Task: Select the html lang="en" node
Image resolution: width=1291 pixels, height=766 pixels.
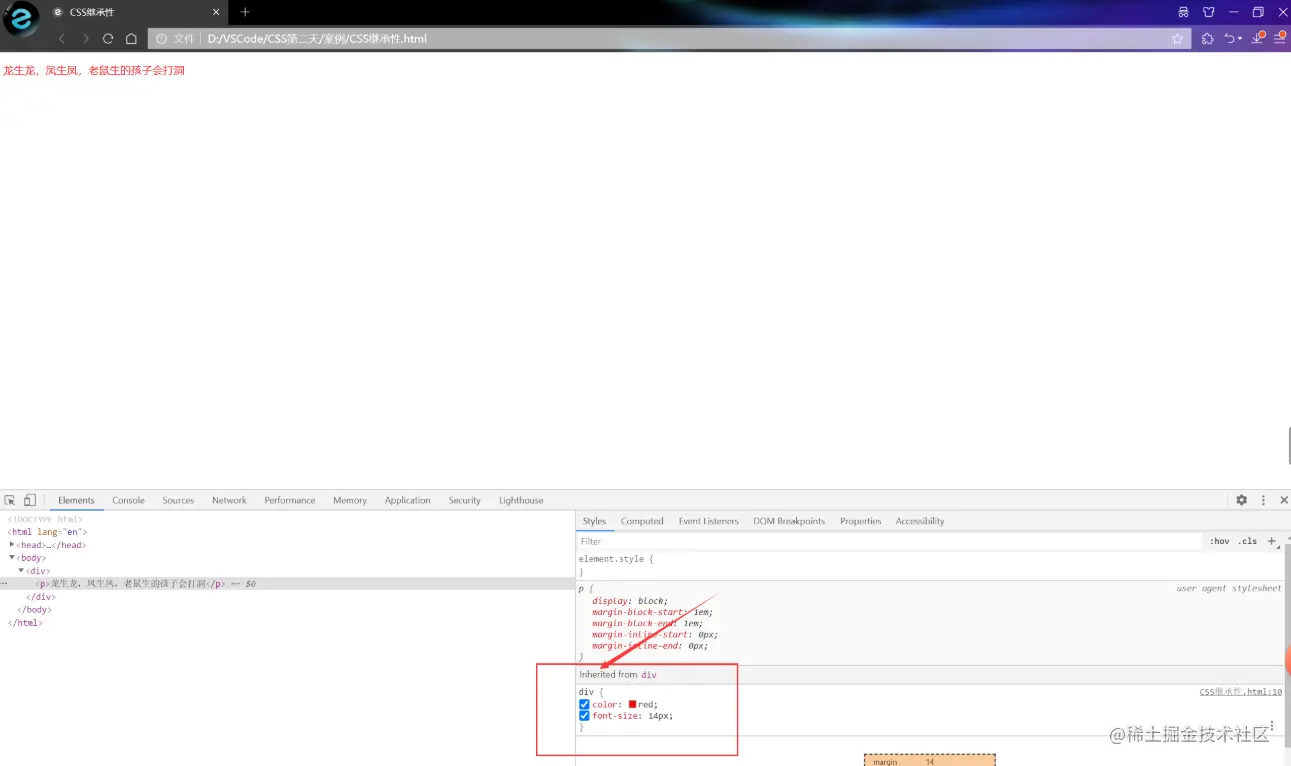Action: click(x=47, y=532)
